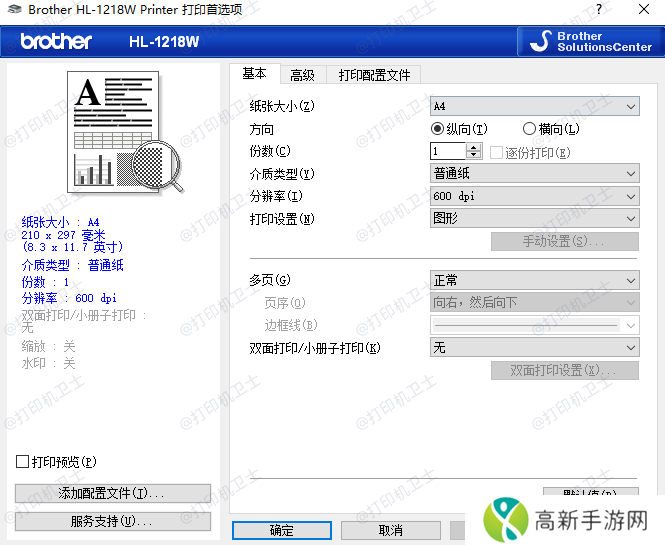665x545 pixels.
Task: Open Brother Solutions Center link
Action: tap(590, 42)
